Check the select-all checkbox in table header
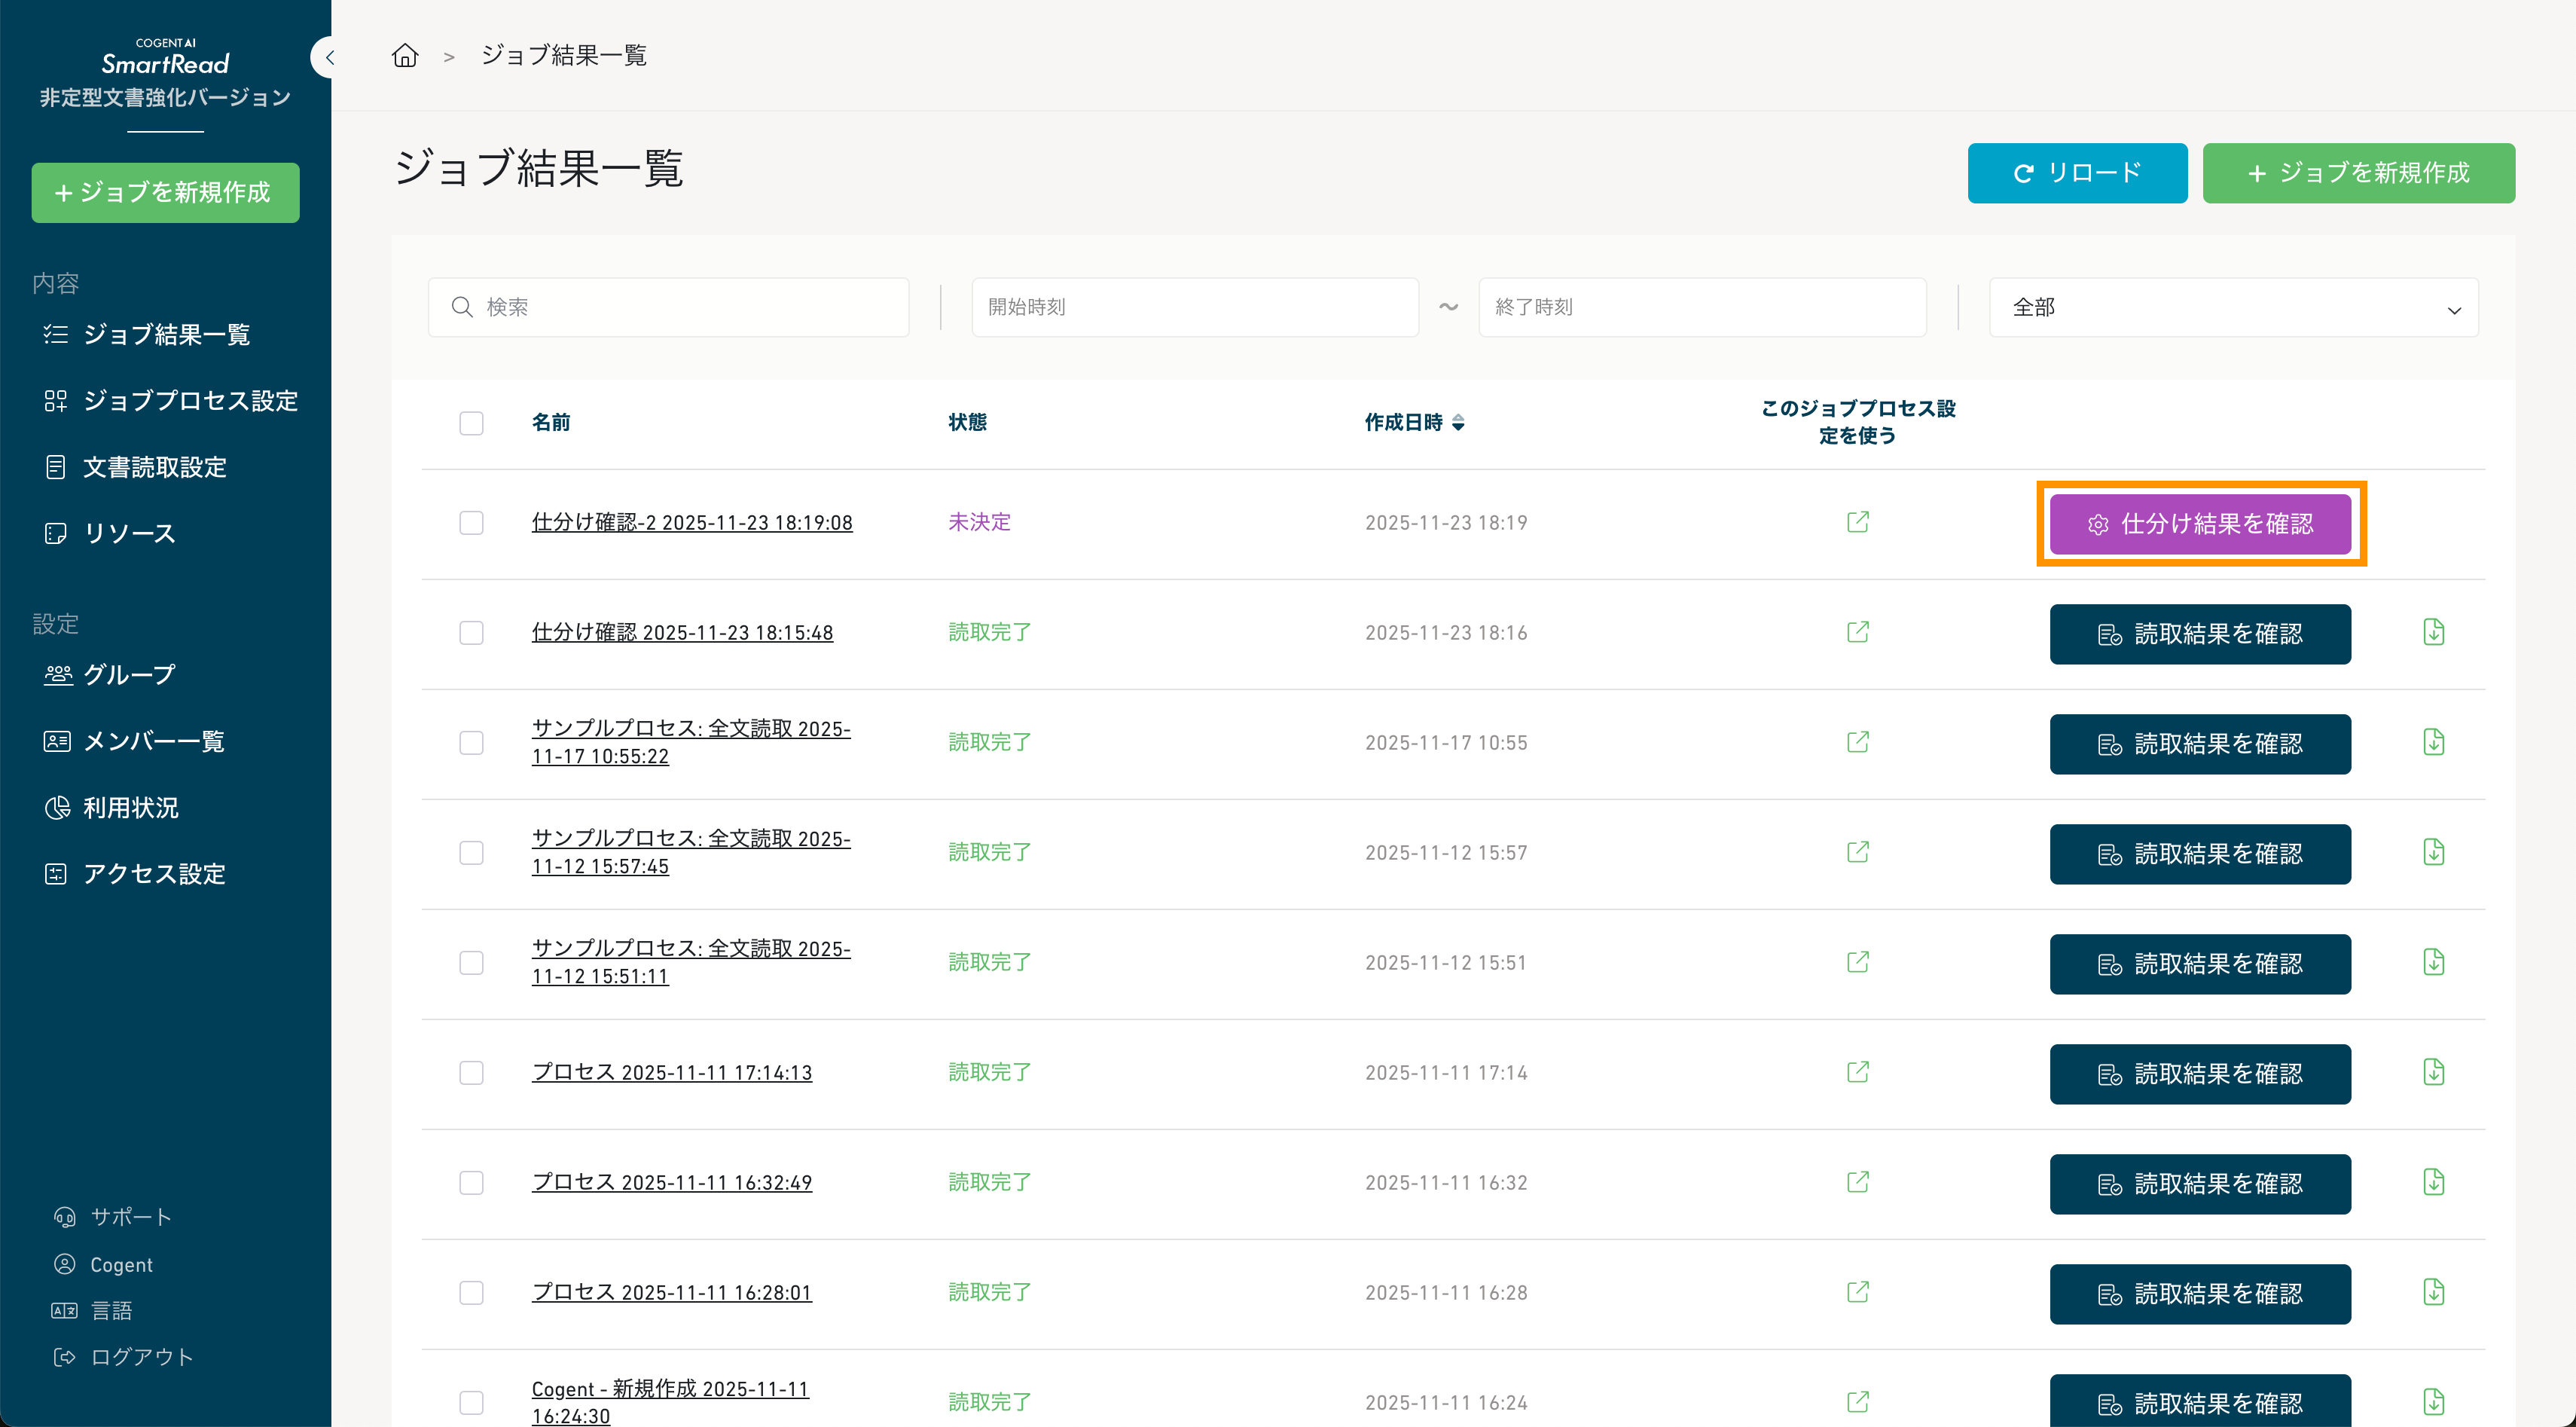 point(471,423)
